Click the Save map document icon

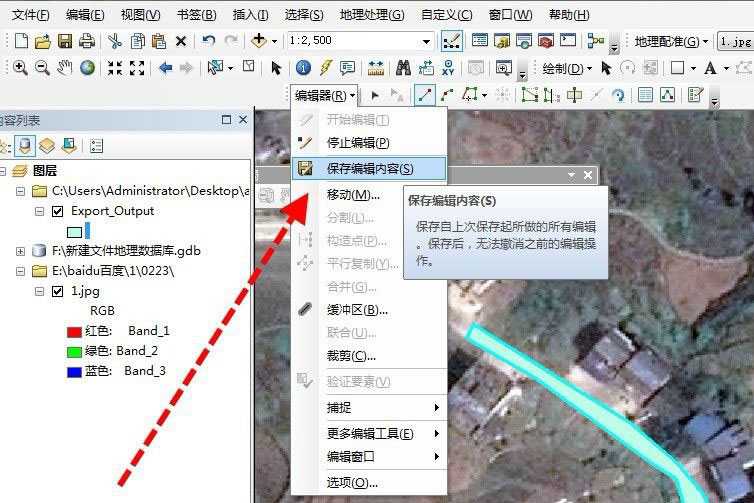click(x=64, y=41)
